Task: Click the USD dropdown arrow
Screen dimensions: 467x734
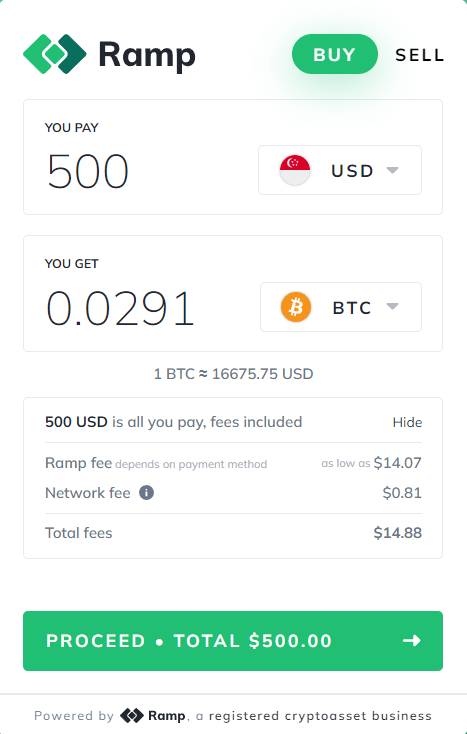Action: tap(393, 170)
